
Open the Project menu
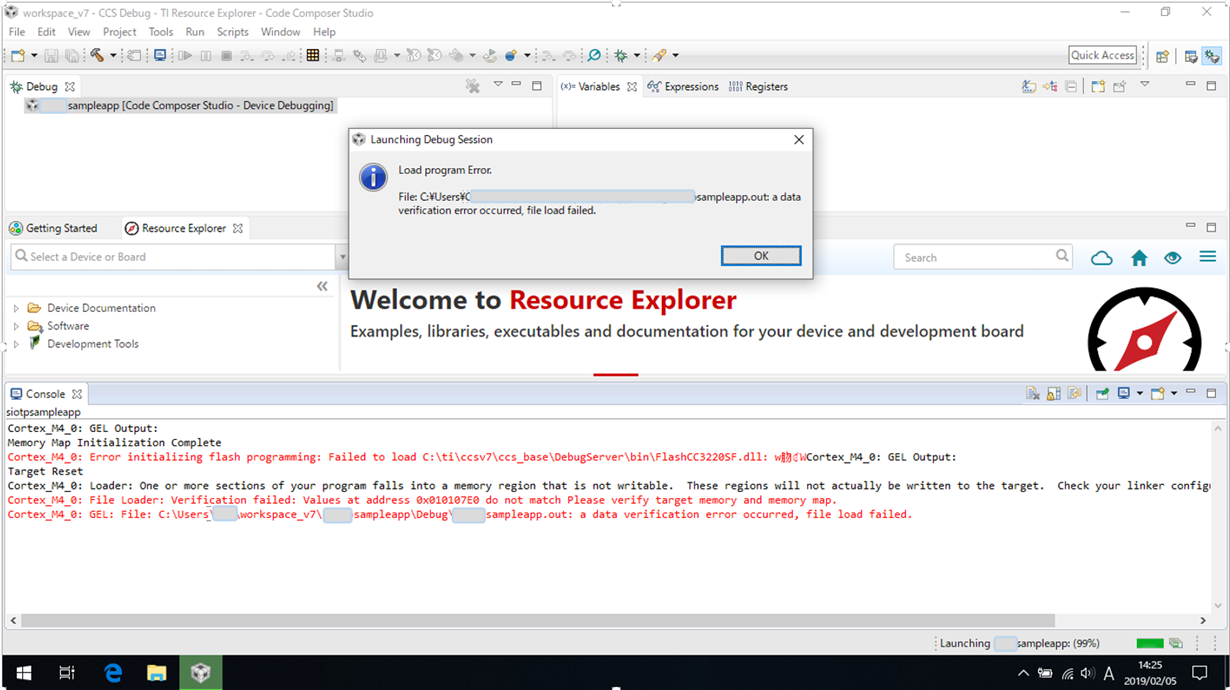point(119,32)
